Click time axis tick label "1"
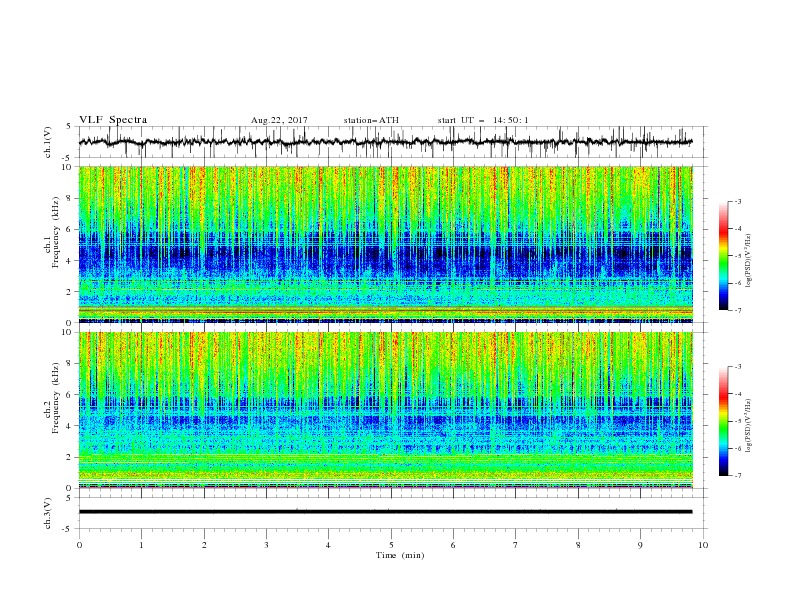The image size is (792, 612). click(x=141, y=545)
